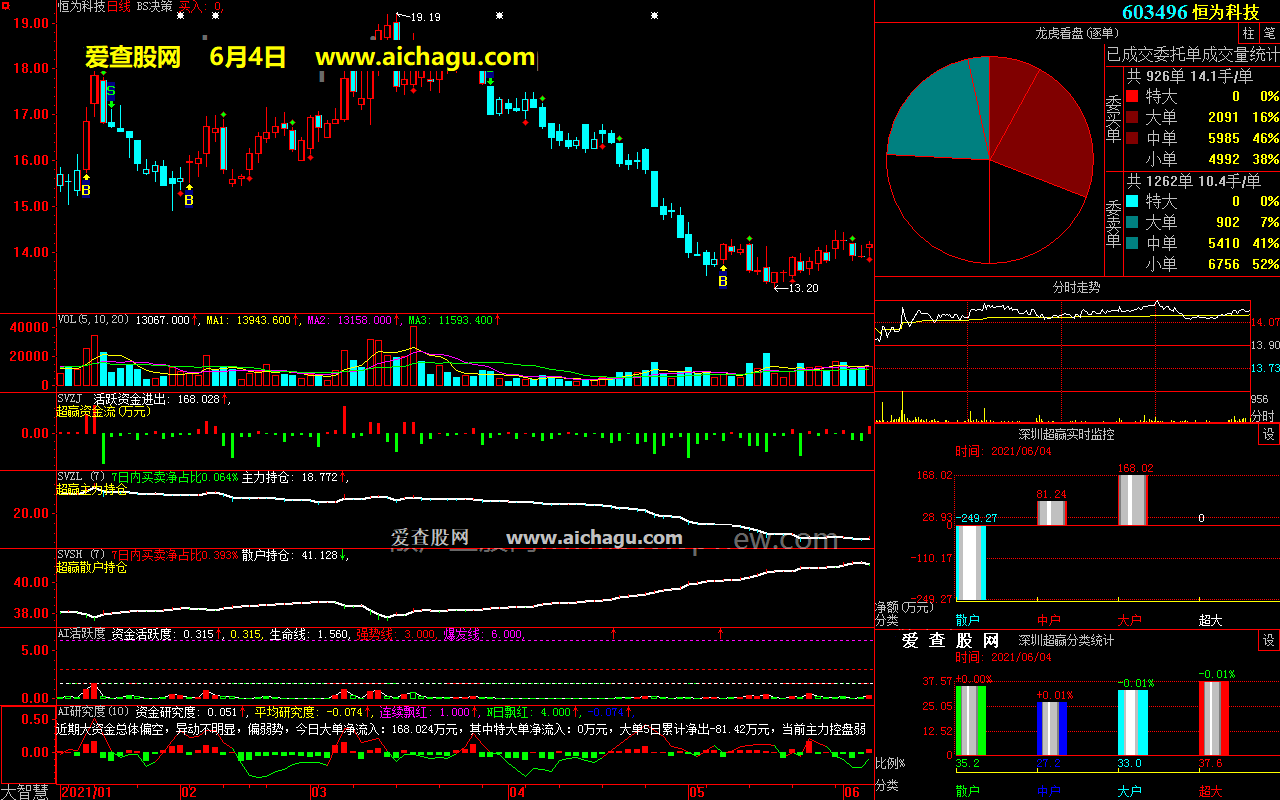
Task: Open 设 settings in 深圳超赢实时监控 panel
Action: (1268, 434)
